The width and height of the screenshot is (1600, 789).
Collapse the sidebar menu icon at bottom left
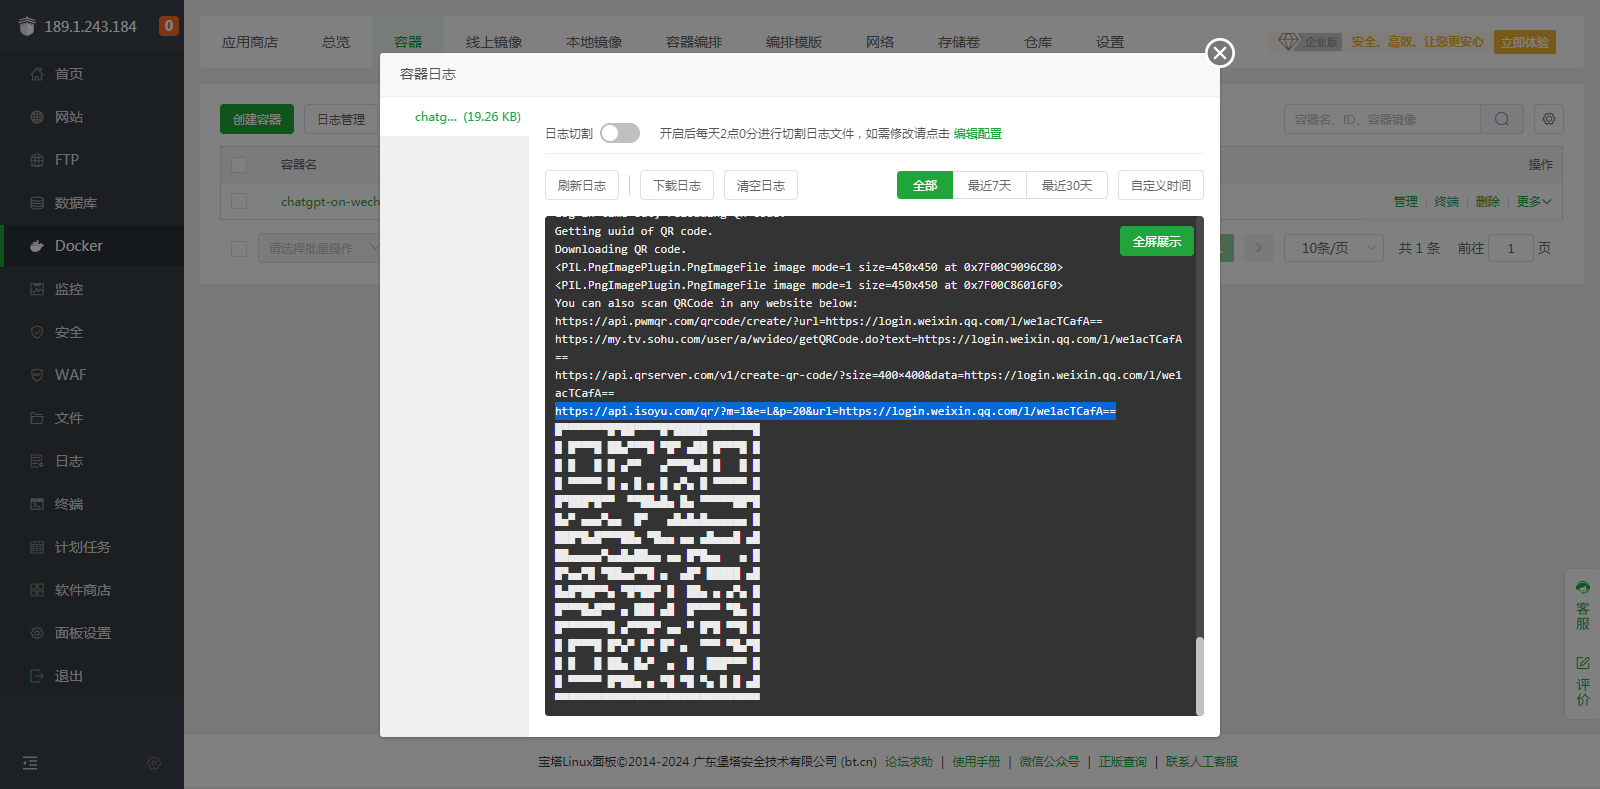pyautogui.click(x=30, y=763)
